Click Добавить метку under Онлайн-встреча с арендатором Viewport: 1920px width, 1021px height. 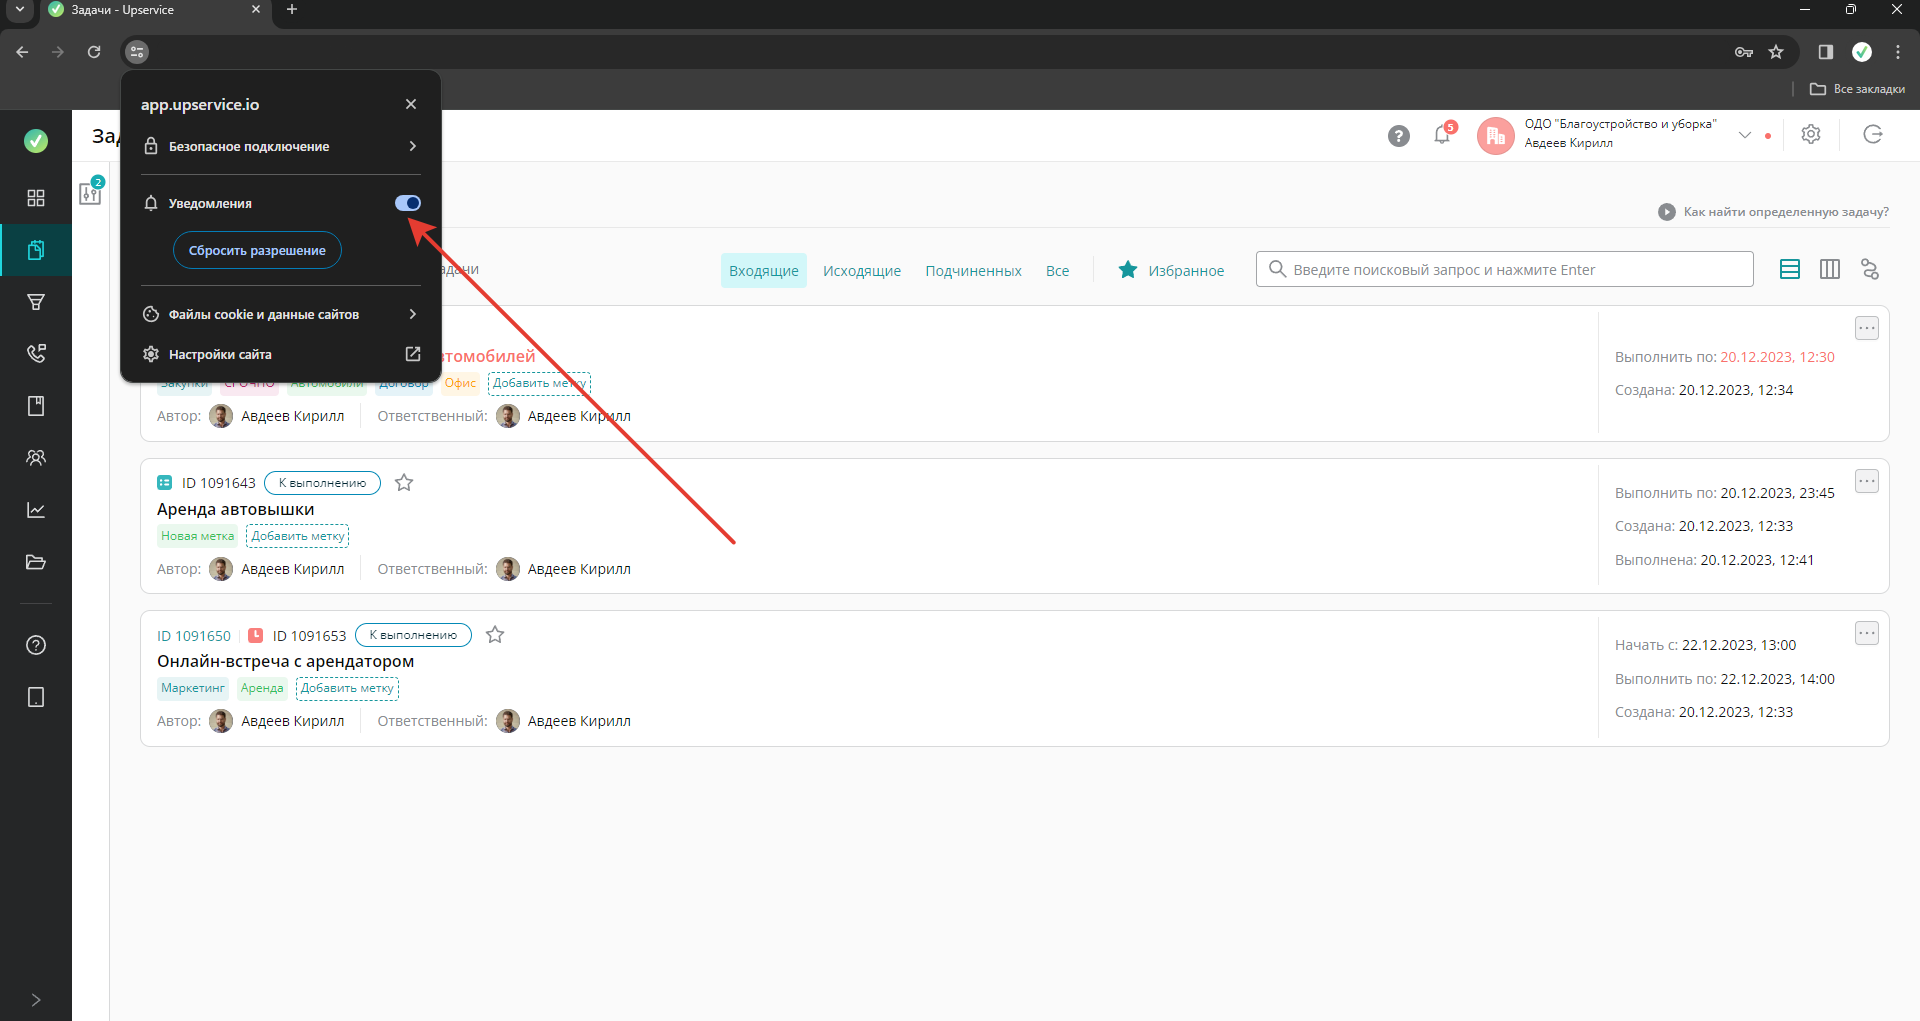coord(347,688)
